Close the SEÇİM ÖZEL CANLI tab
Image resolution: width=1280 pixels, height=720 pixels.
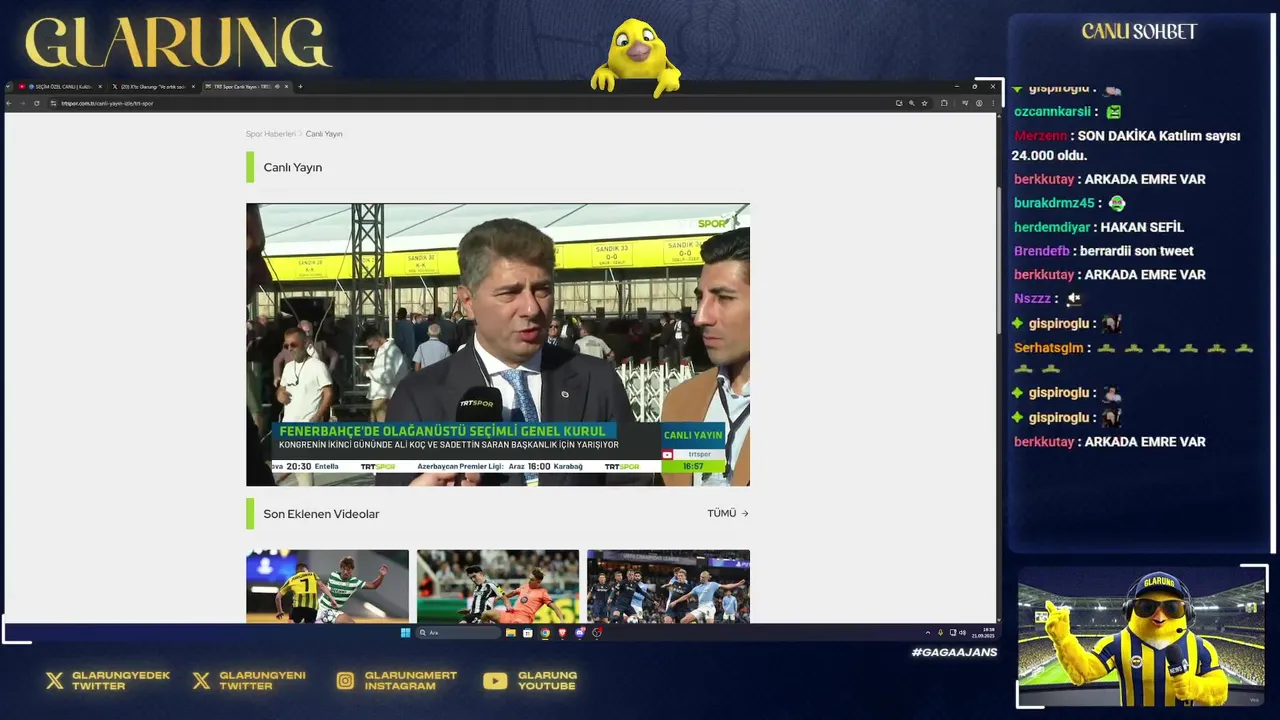(x=100, y=87)
